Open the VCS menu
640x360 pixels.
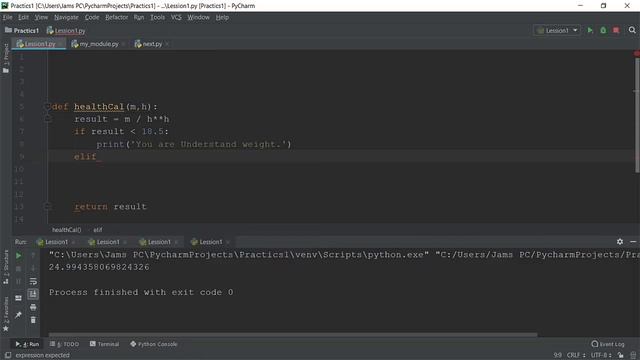coord(176,17)
